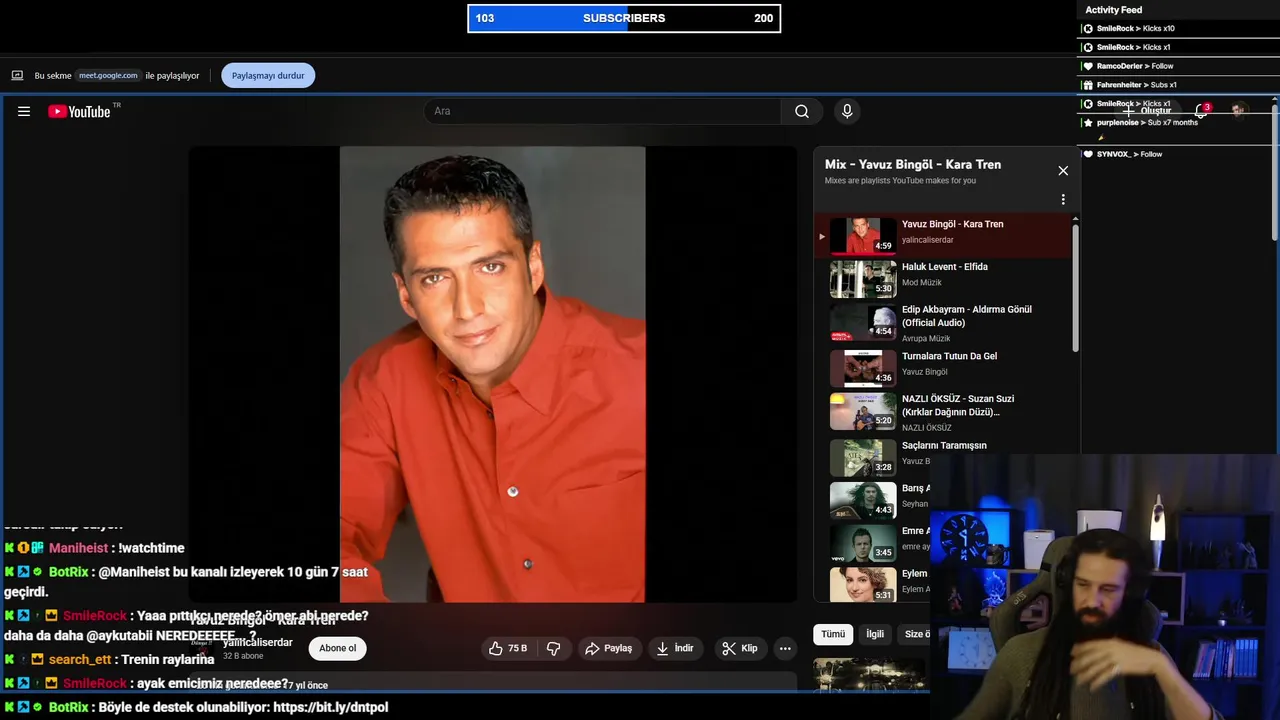The image size is (1280, 720).
Task: Open the bit.ly/dntpol chat link
Action: [330, 707]
